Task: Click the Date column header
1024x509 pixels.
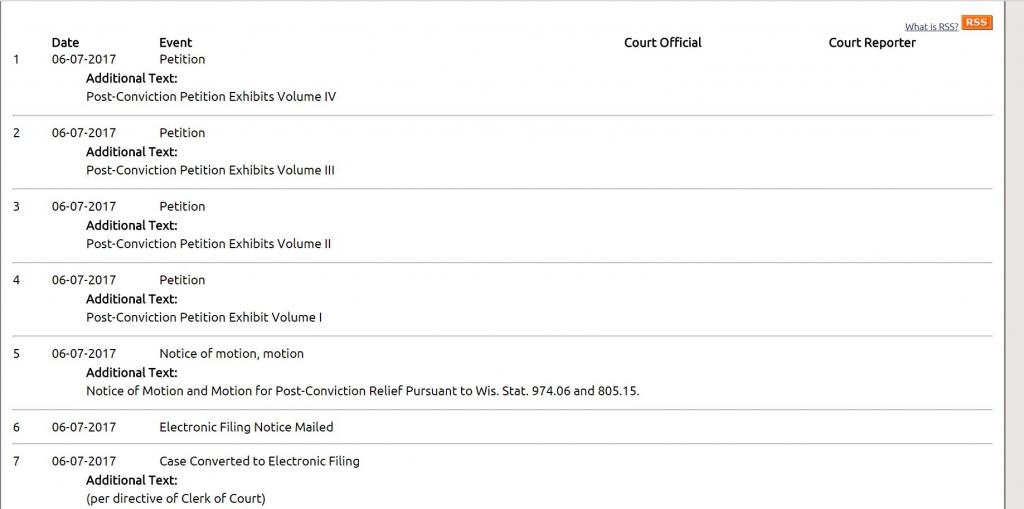Action: coord(65,43)
